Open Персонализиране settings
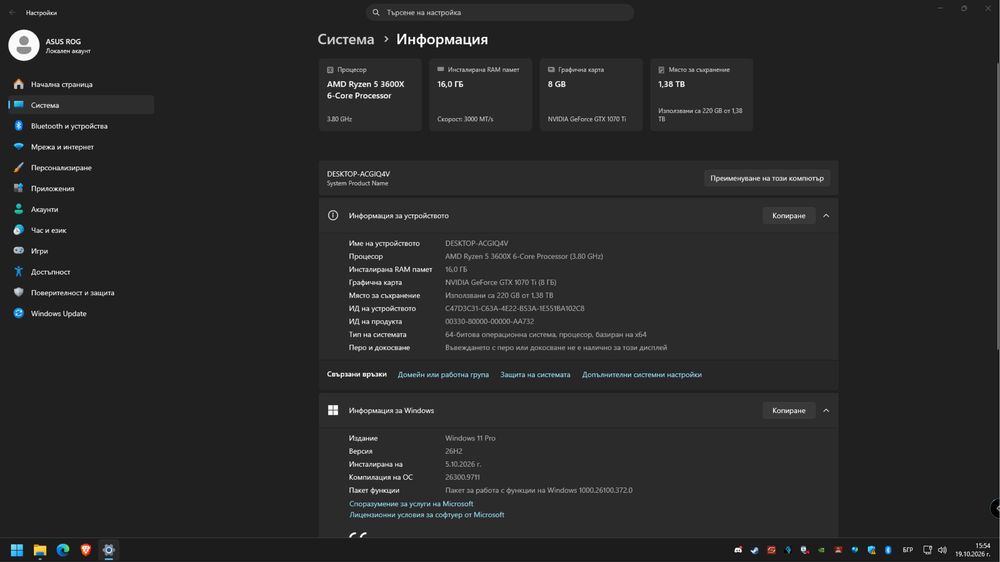 pyautogui.click(x=82, y=168)
